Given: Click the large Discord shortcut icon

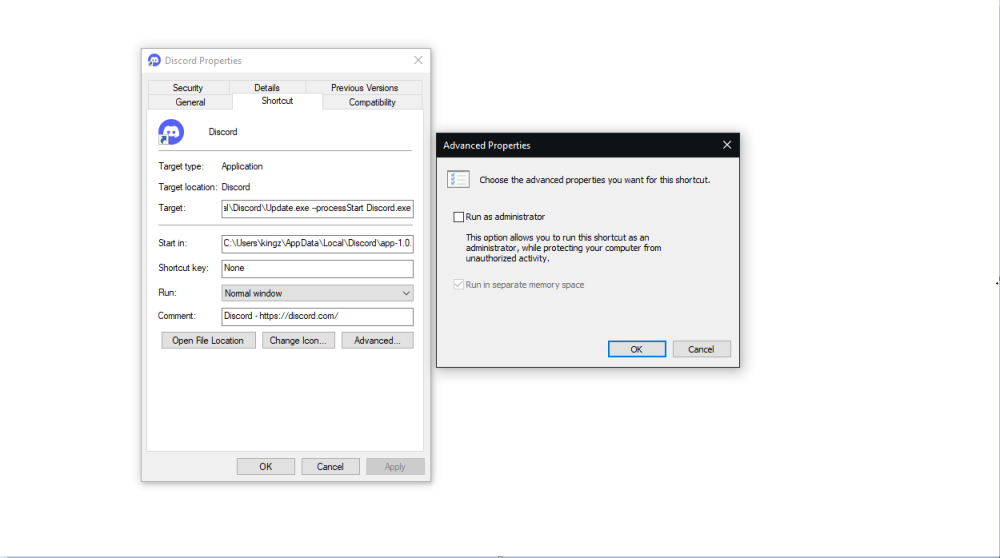Looking at the screenshot, I should (171, 132).
